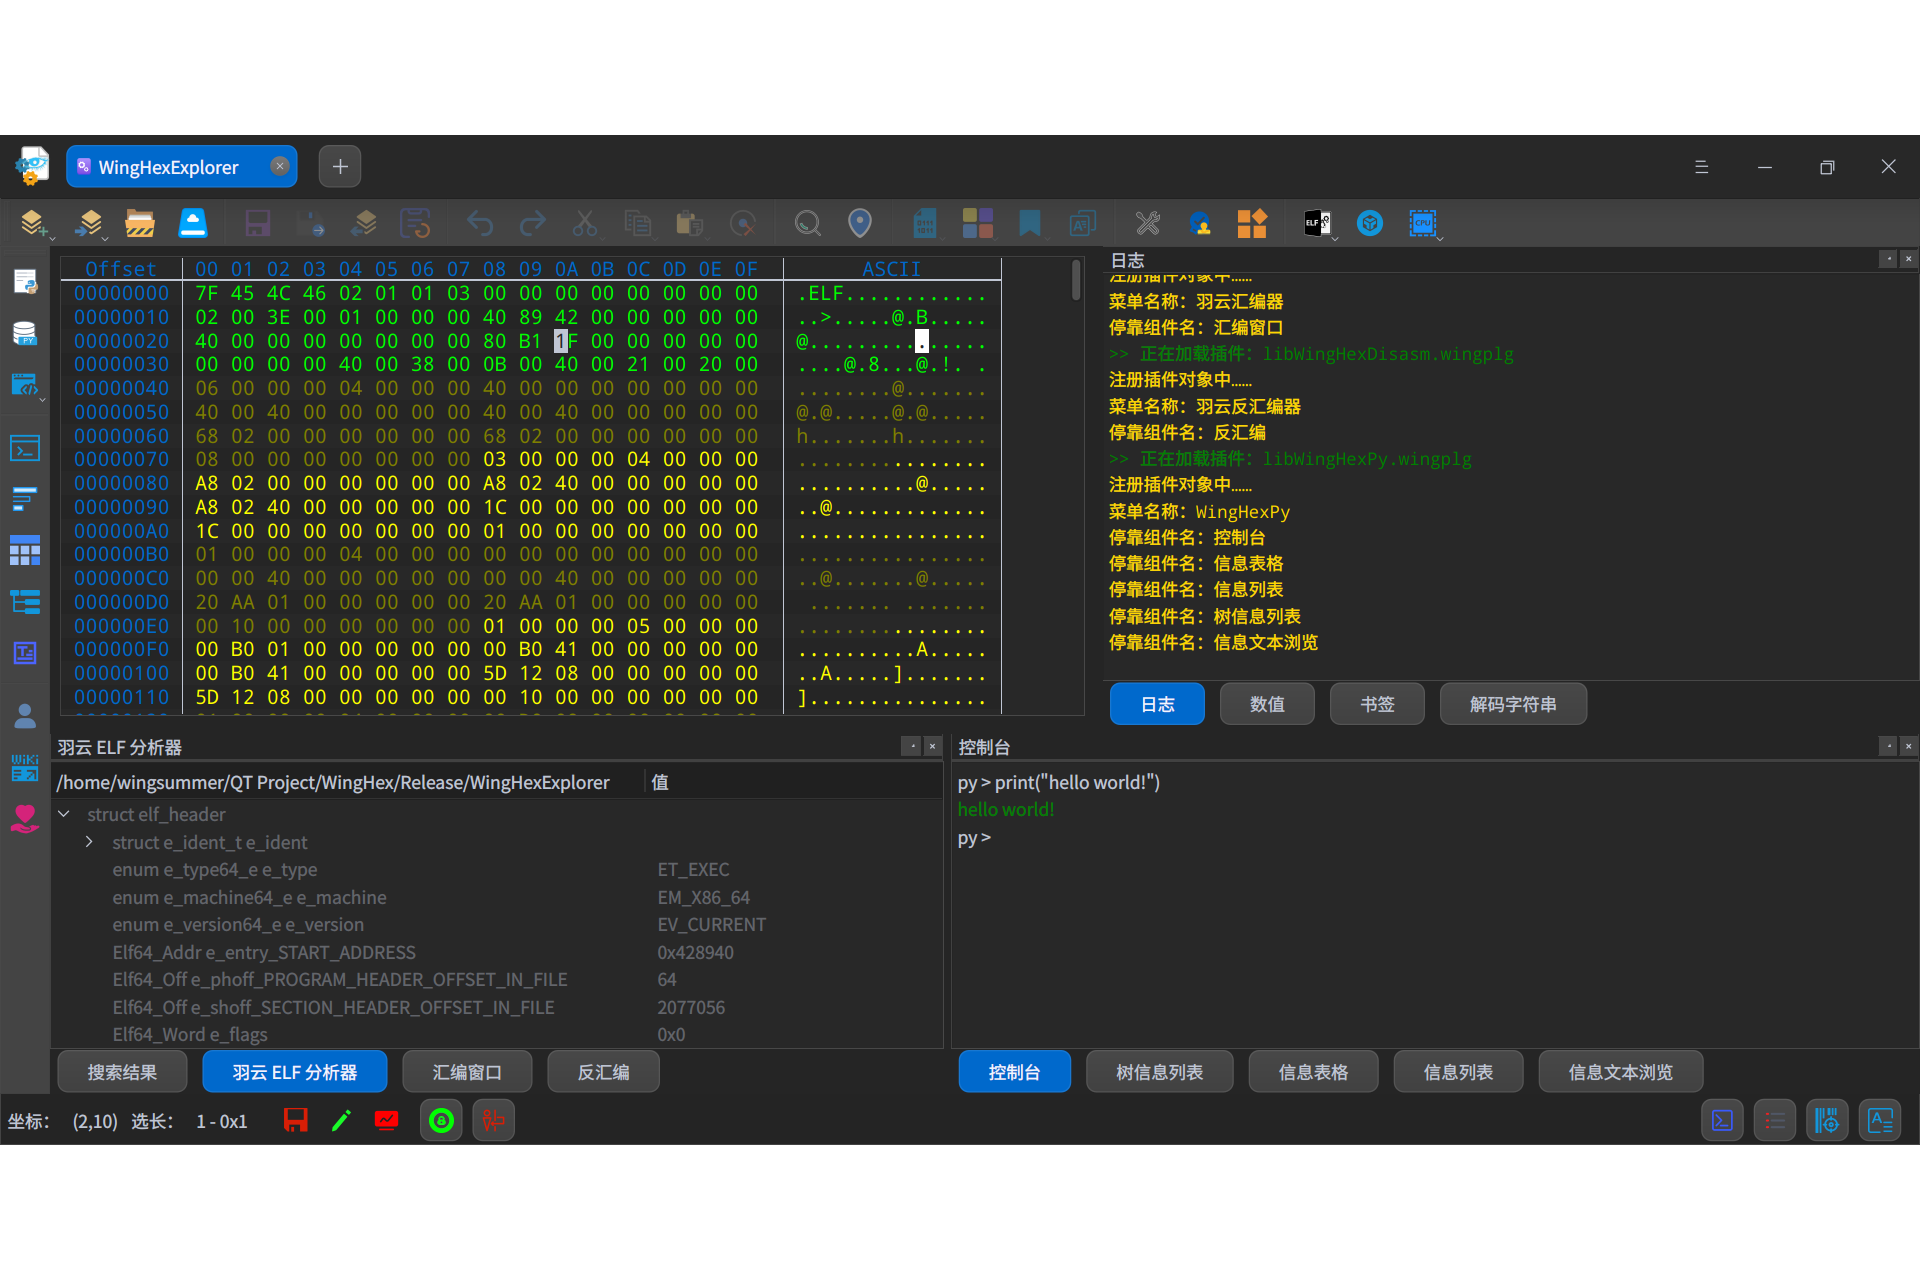The image size is (1920, 1280).
Task: Click the py console input line
Action: pyautogui.click(x=1430, y=838)
